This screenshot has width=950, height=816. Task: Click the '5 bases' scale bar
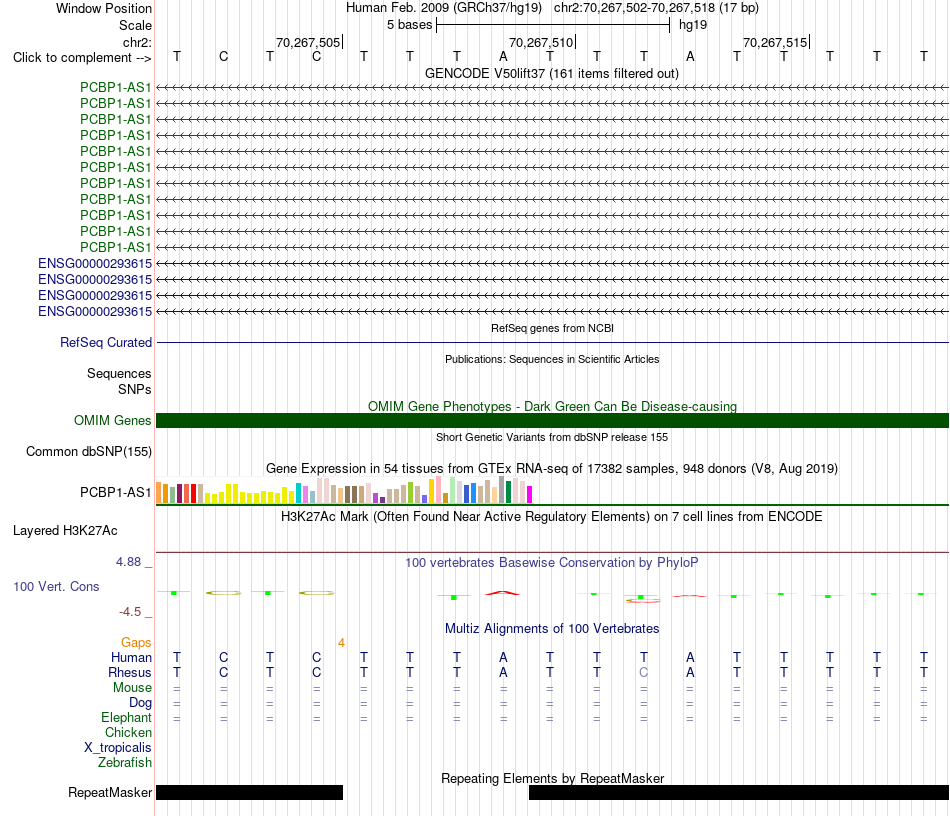tap(553, 25)
